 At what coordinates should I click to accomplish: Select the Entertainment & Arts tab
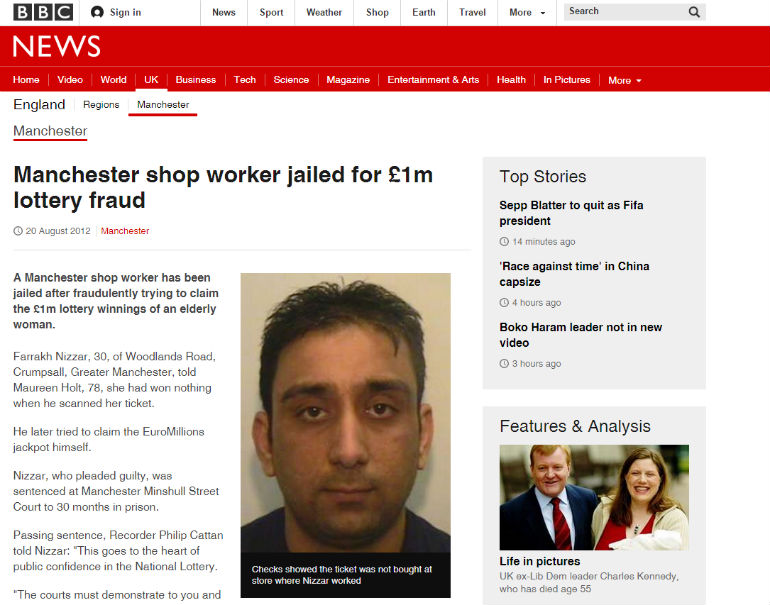433,80
